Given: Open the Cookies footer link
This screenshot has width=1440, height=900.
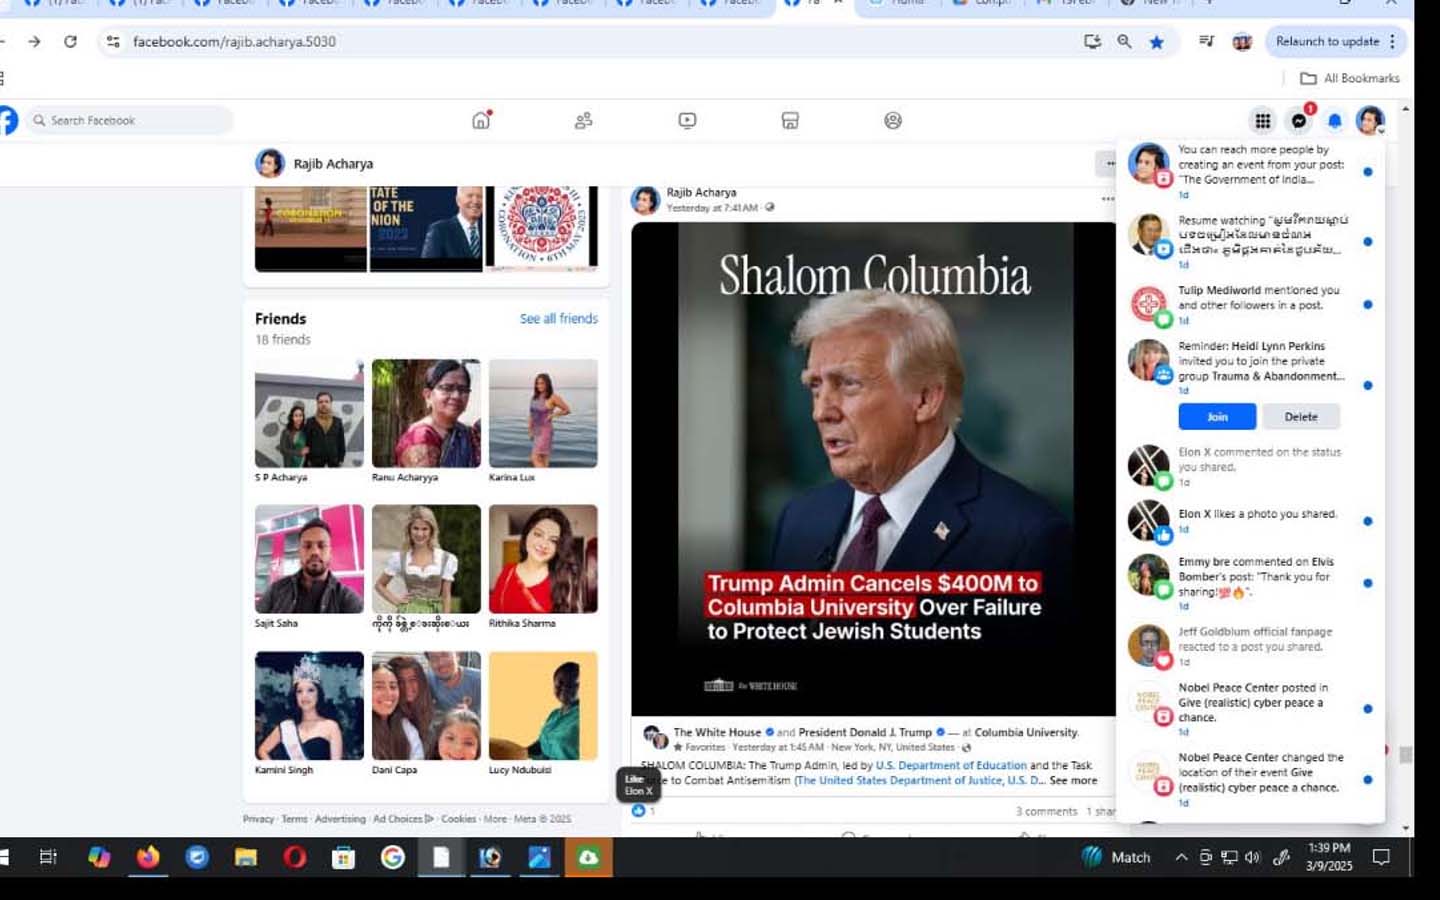Looking at the screenshot, I should [x=458, y=818].
